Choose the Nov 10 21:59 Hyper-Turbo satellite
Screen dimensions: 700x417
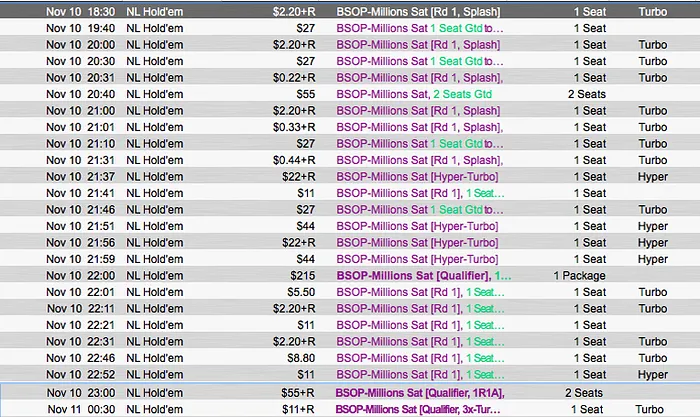tap(350, 259)
